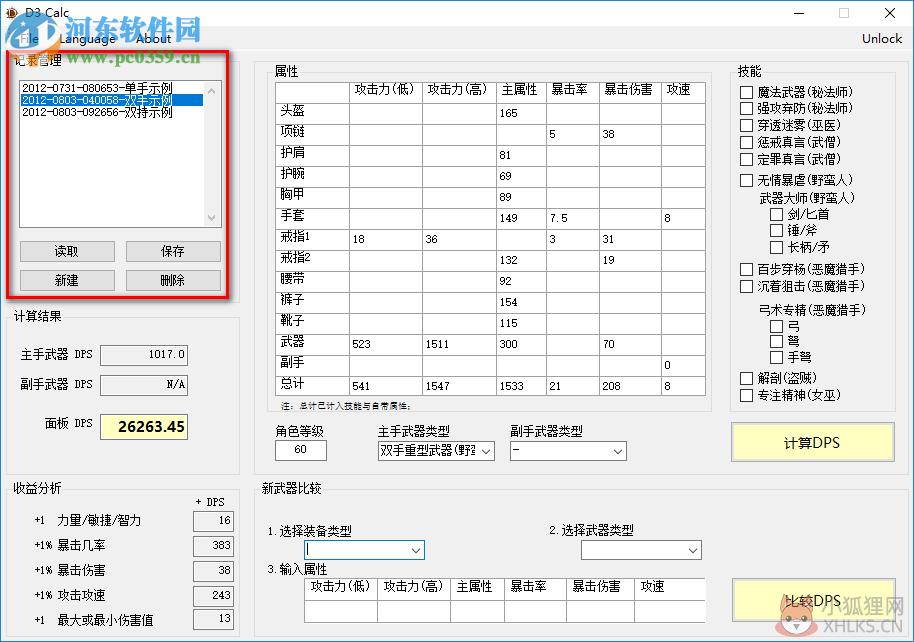
Task: Open the 副手武器类型 dropdown
Action: [x=568, y=451]
